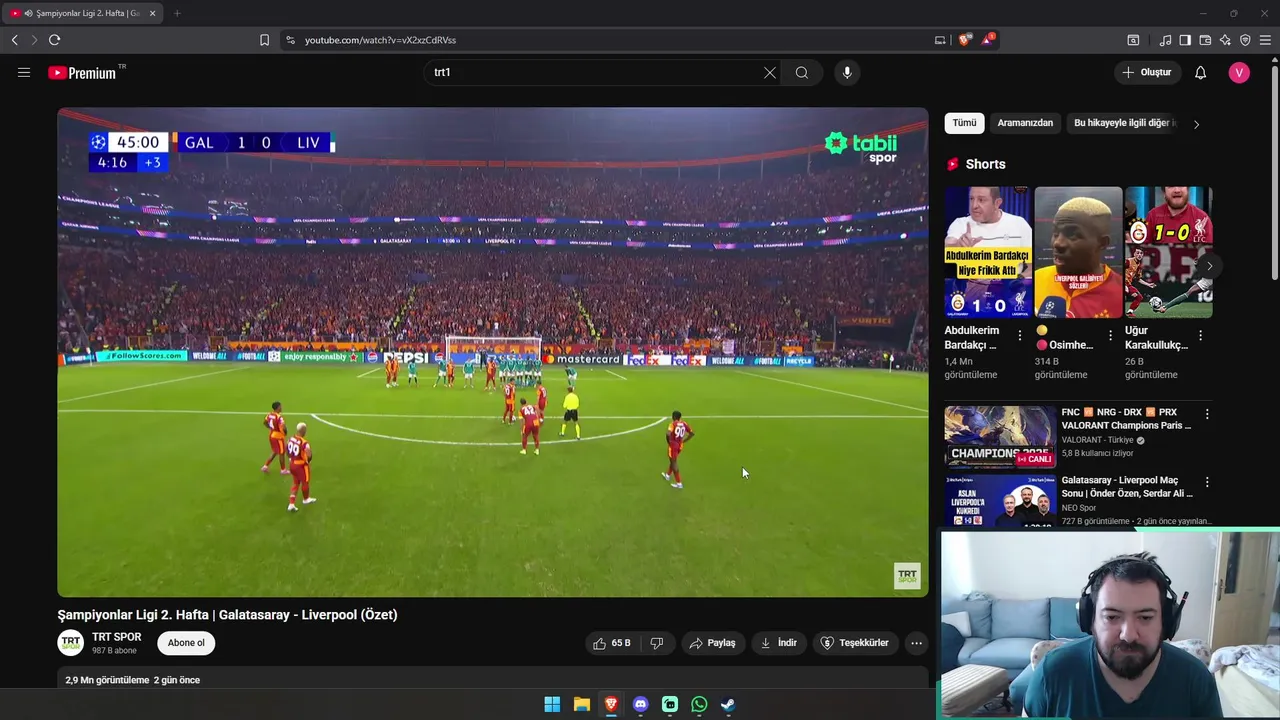The width and height of the screenshot is (1280, 720).
Task: Open Steam from the taskbar
Action: point(728,705)
